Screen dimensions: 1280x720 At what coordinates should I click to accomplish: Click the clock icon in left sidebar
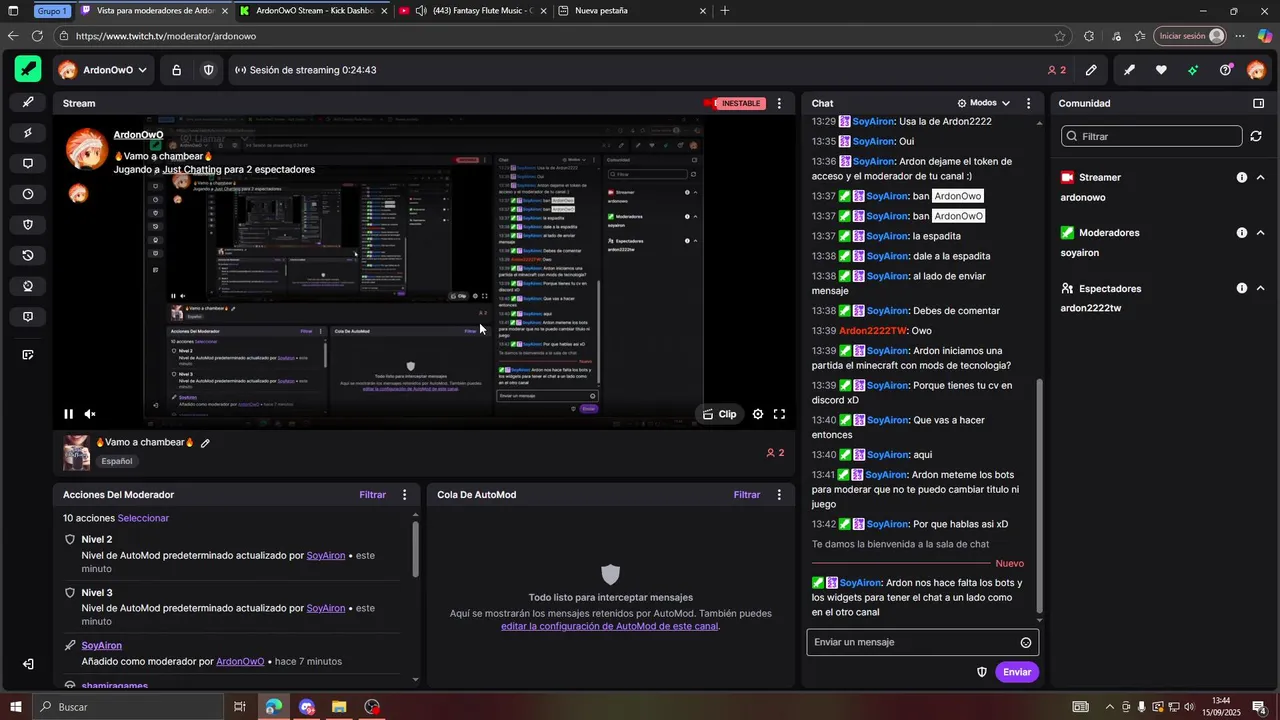[x=28, y=194]
